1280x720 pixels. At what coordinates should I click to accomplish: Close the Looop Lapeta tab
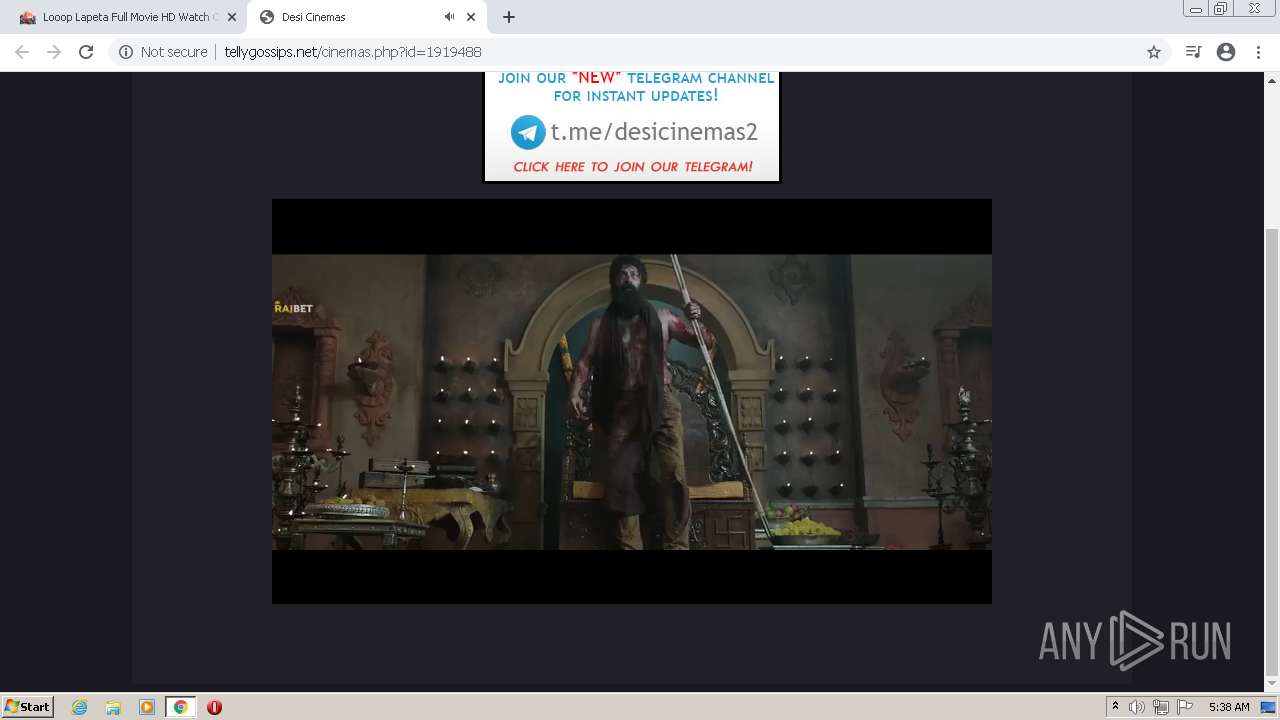(231, 17)
